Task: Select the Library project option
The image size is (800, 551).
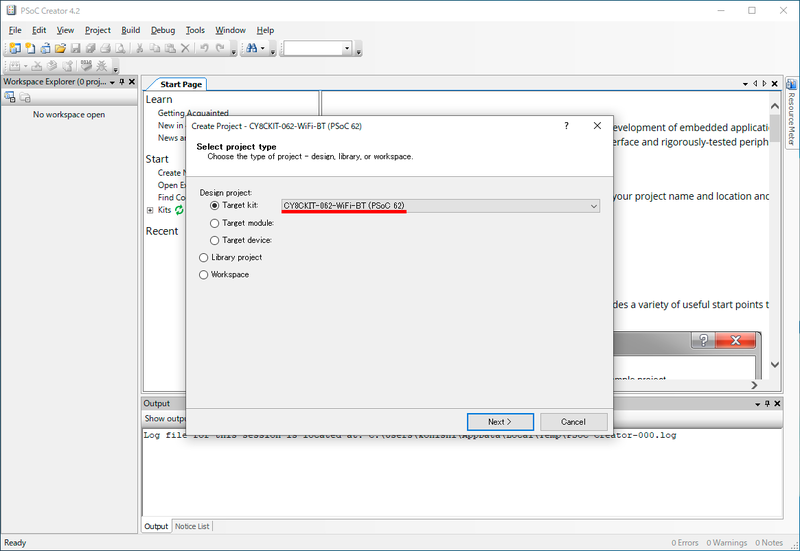Action: 204,258
